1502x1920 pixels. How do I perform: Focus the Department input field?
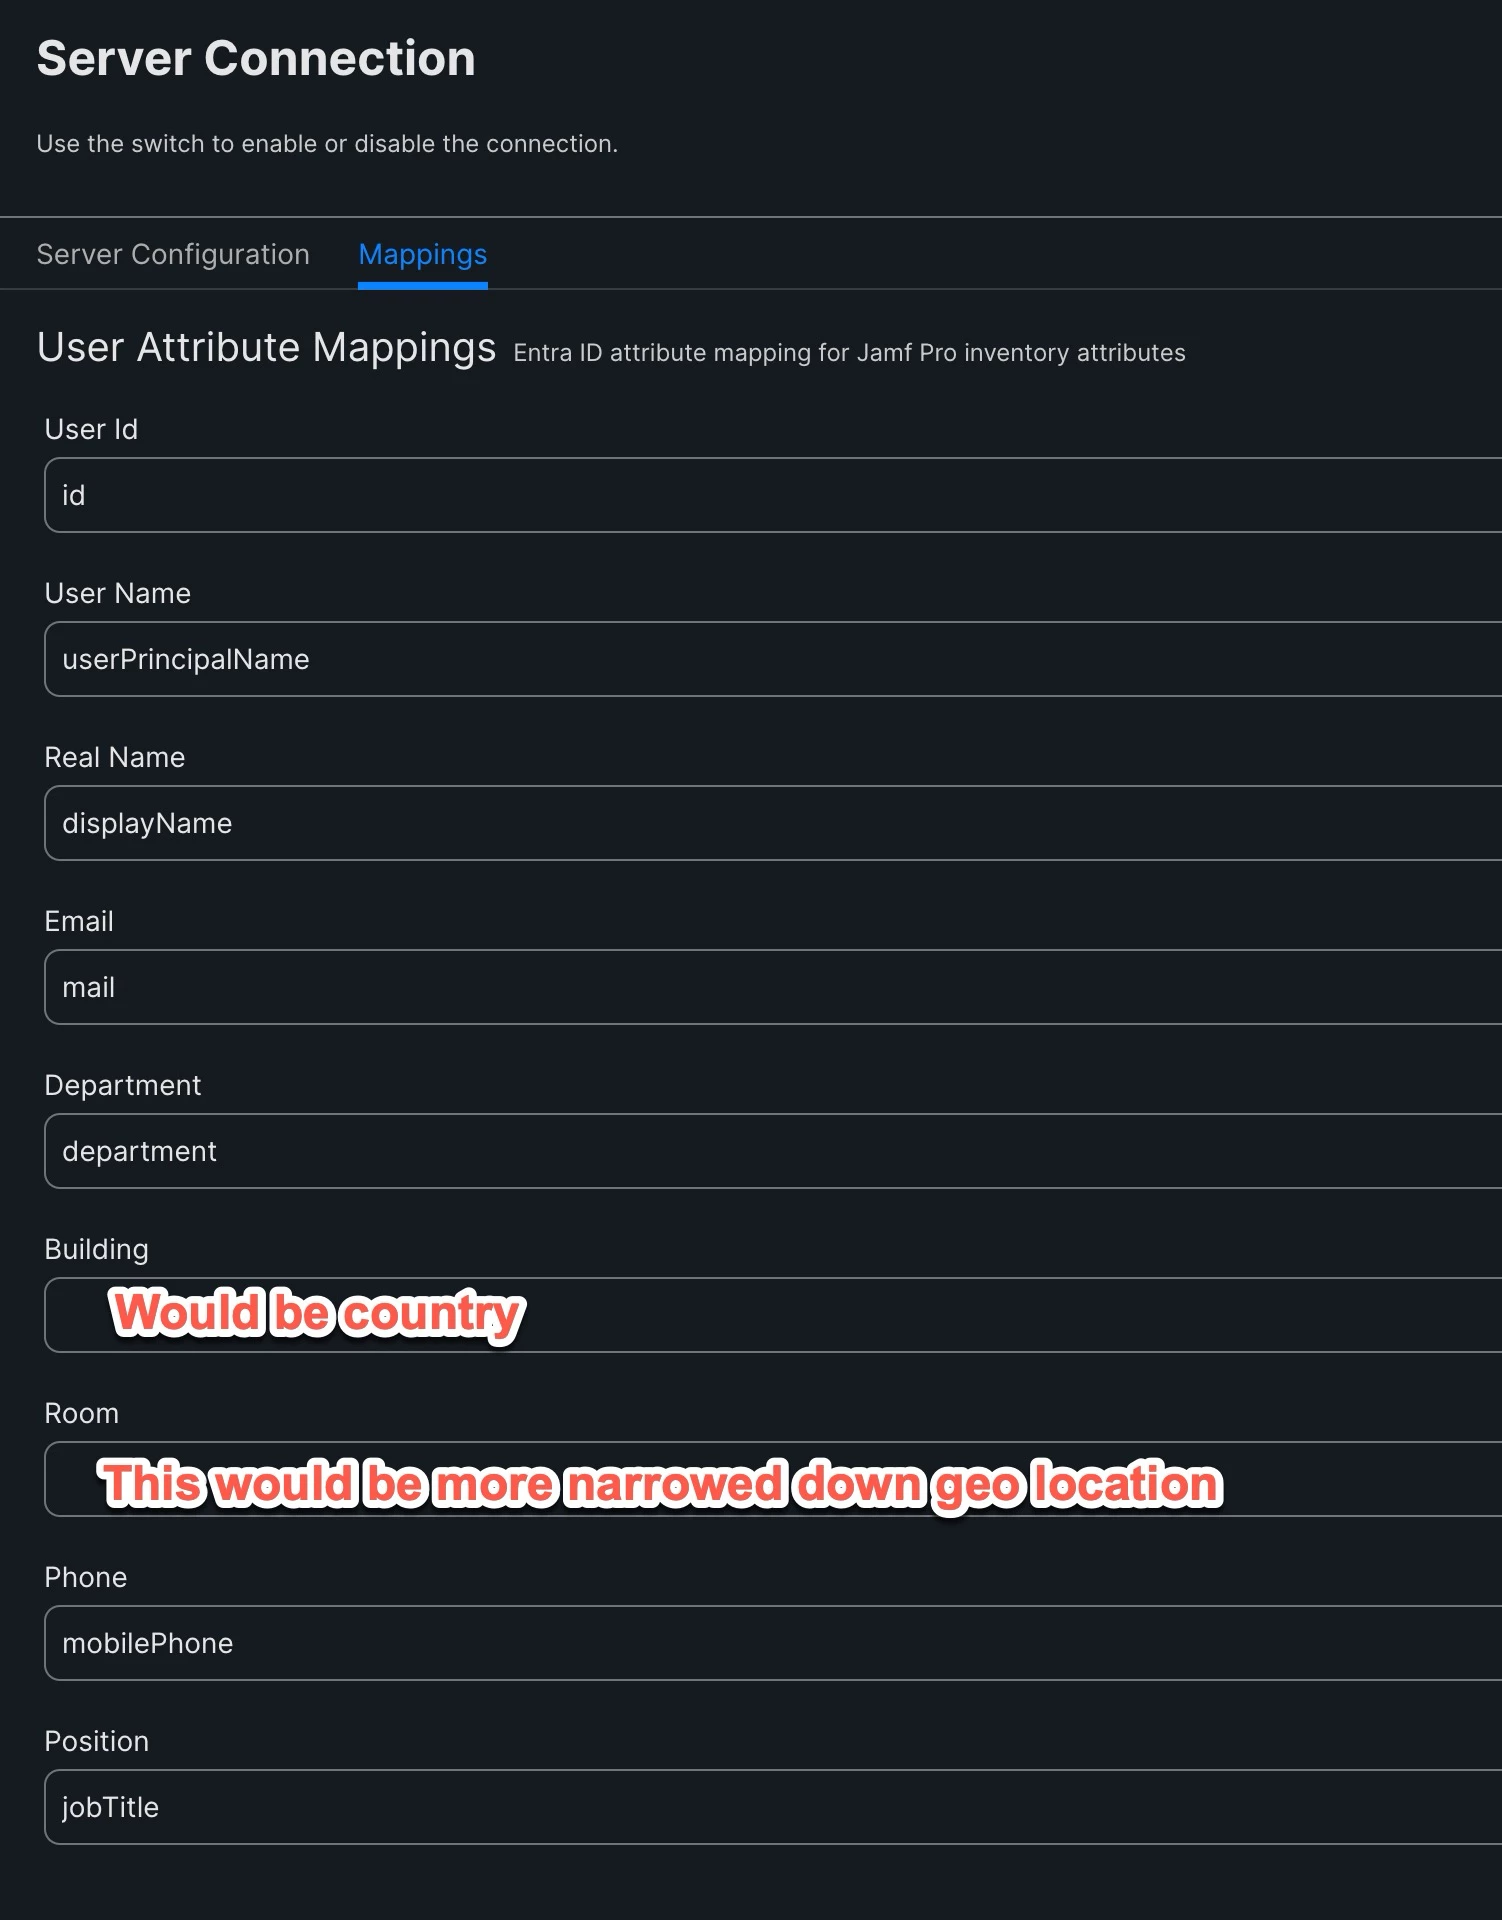773,1151
